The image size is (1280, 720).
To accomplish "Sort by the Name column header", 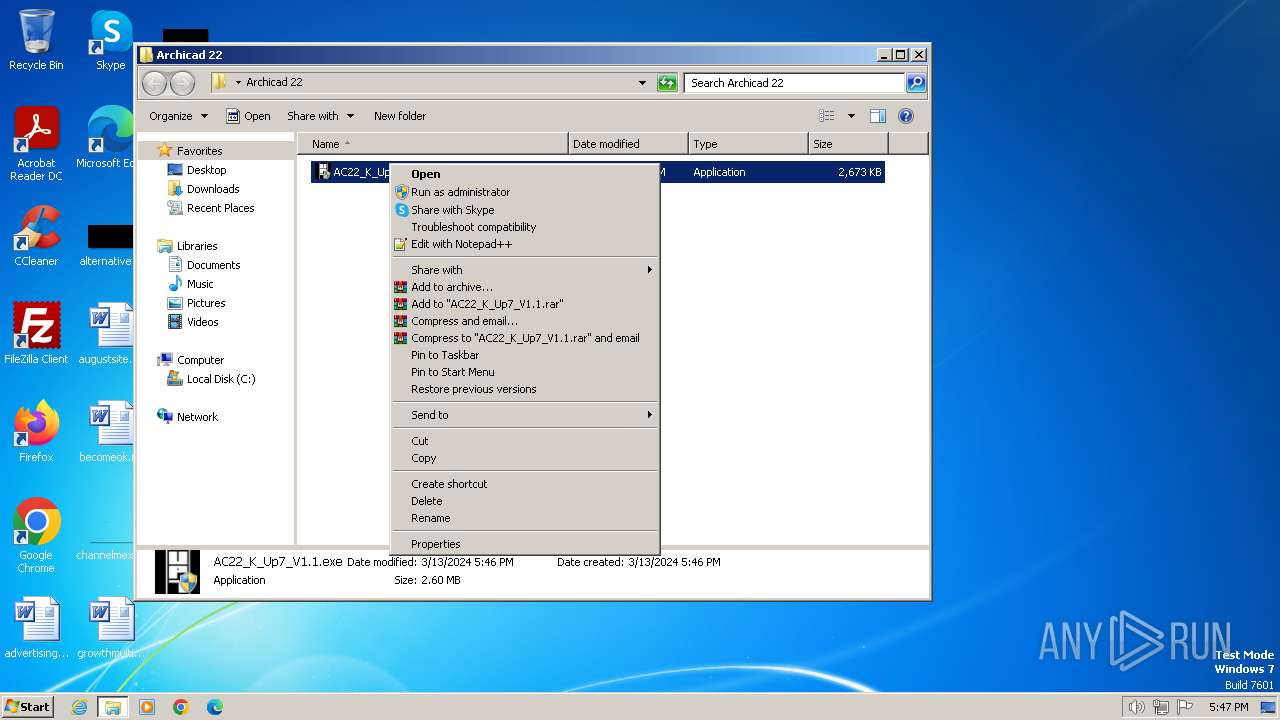I will click(x=433, y=144).
